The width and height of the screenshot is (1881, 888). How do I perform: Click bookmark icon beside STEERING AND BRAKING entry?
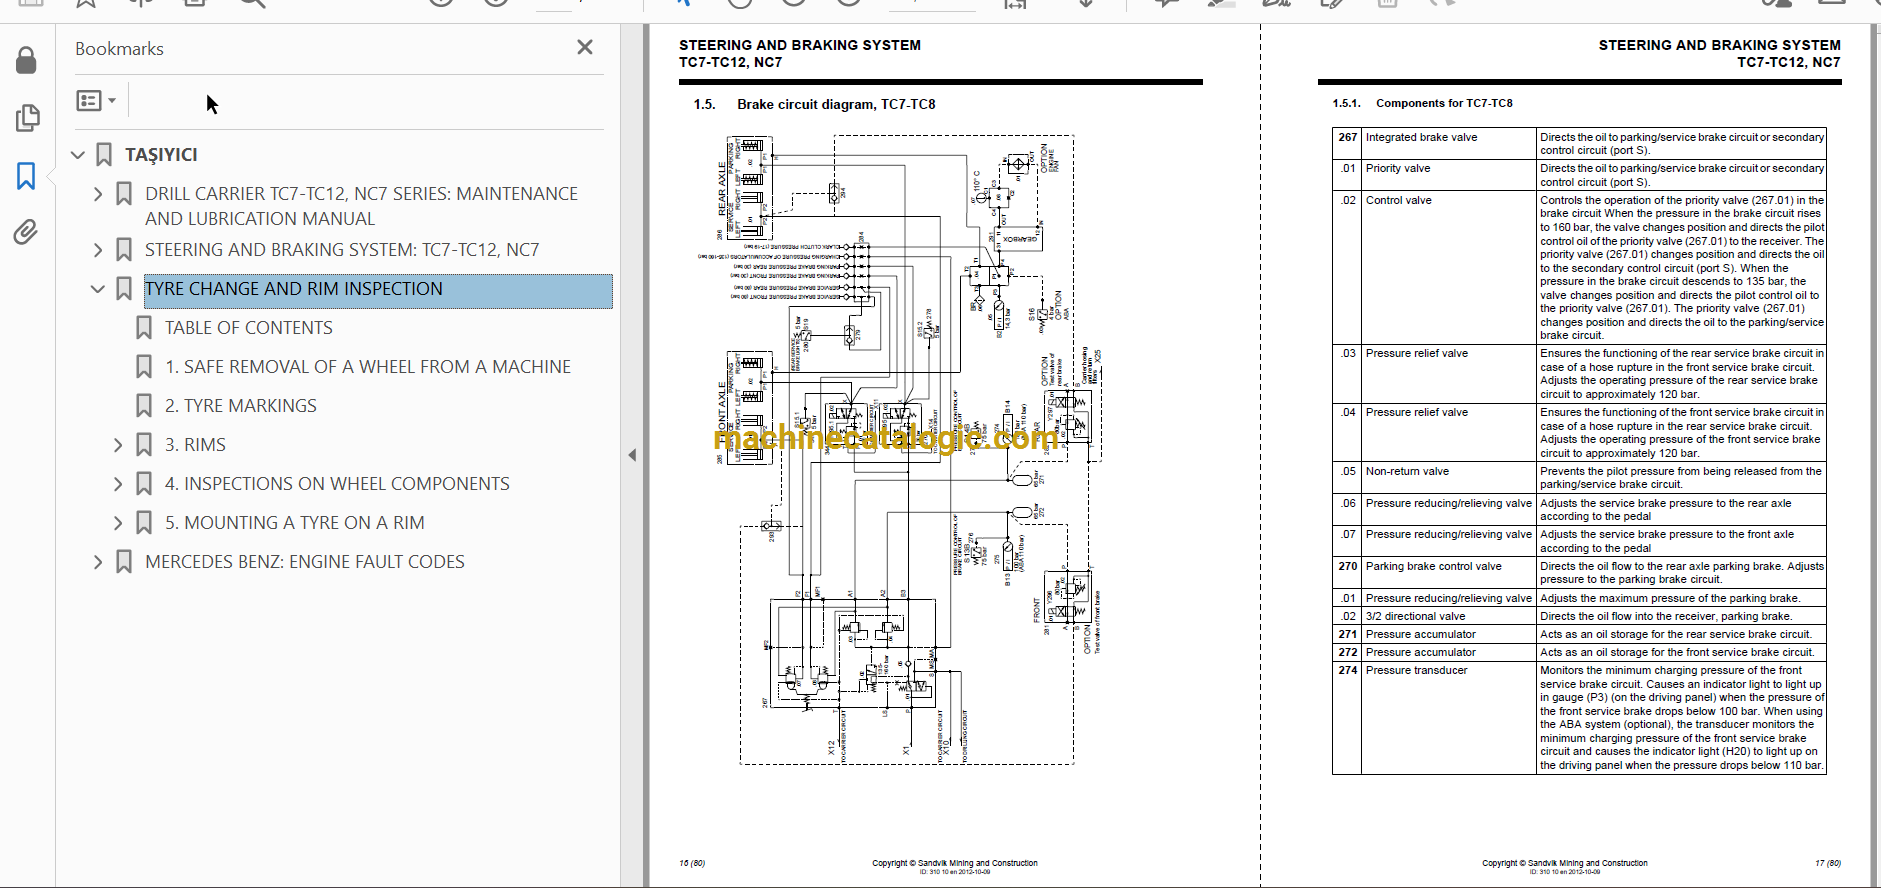coord(124,250)
